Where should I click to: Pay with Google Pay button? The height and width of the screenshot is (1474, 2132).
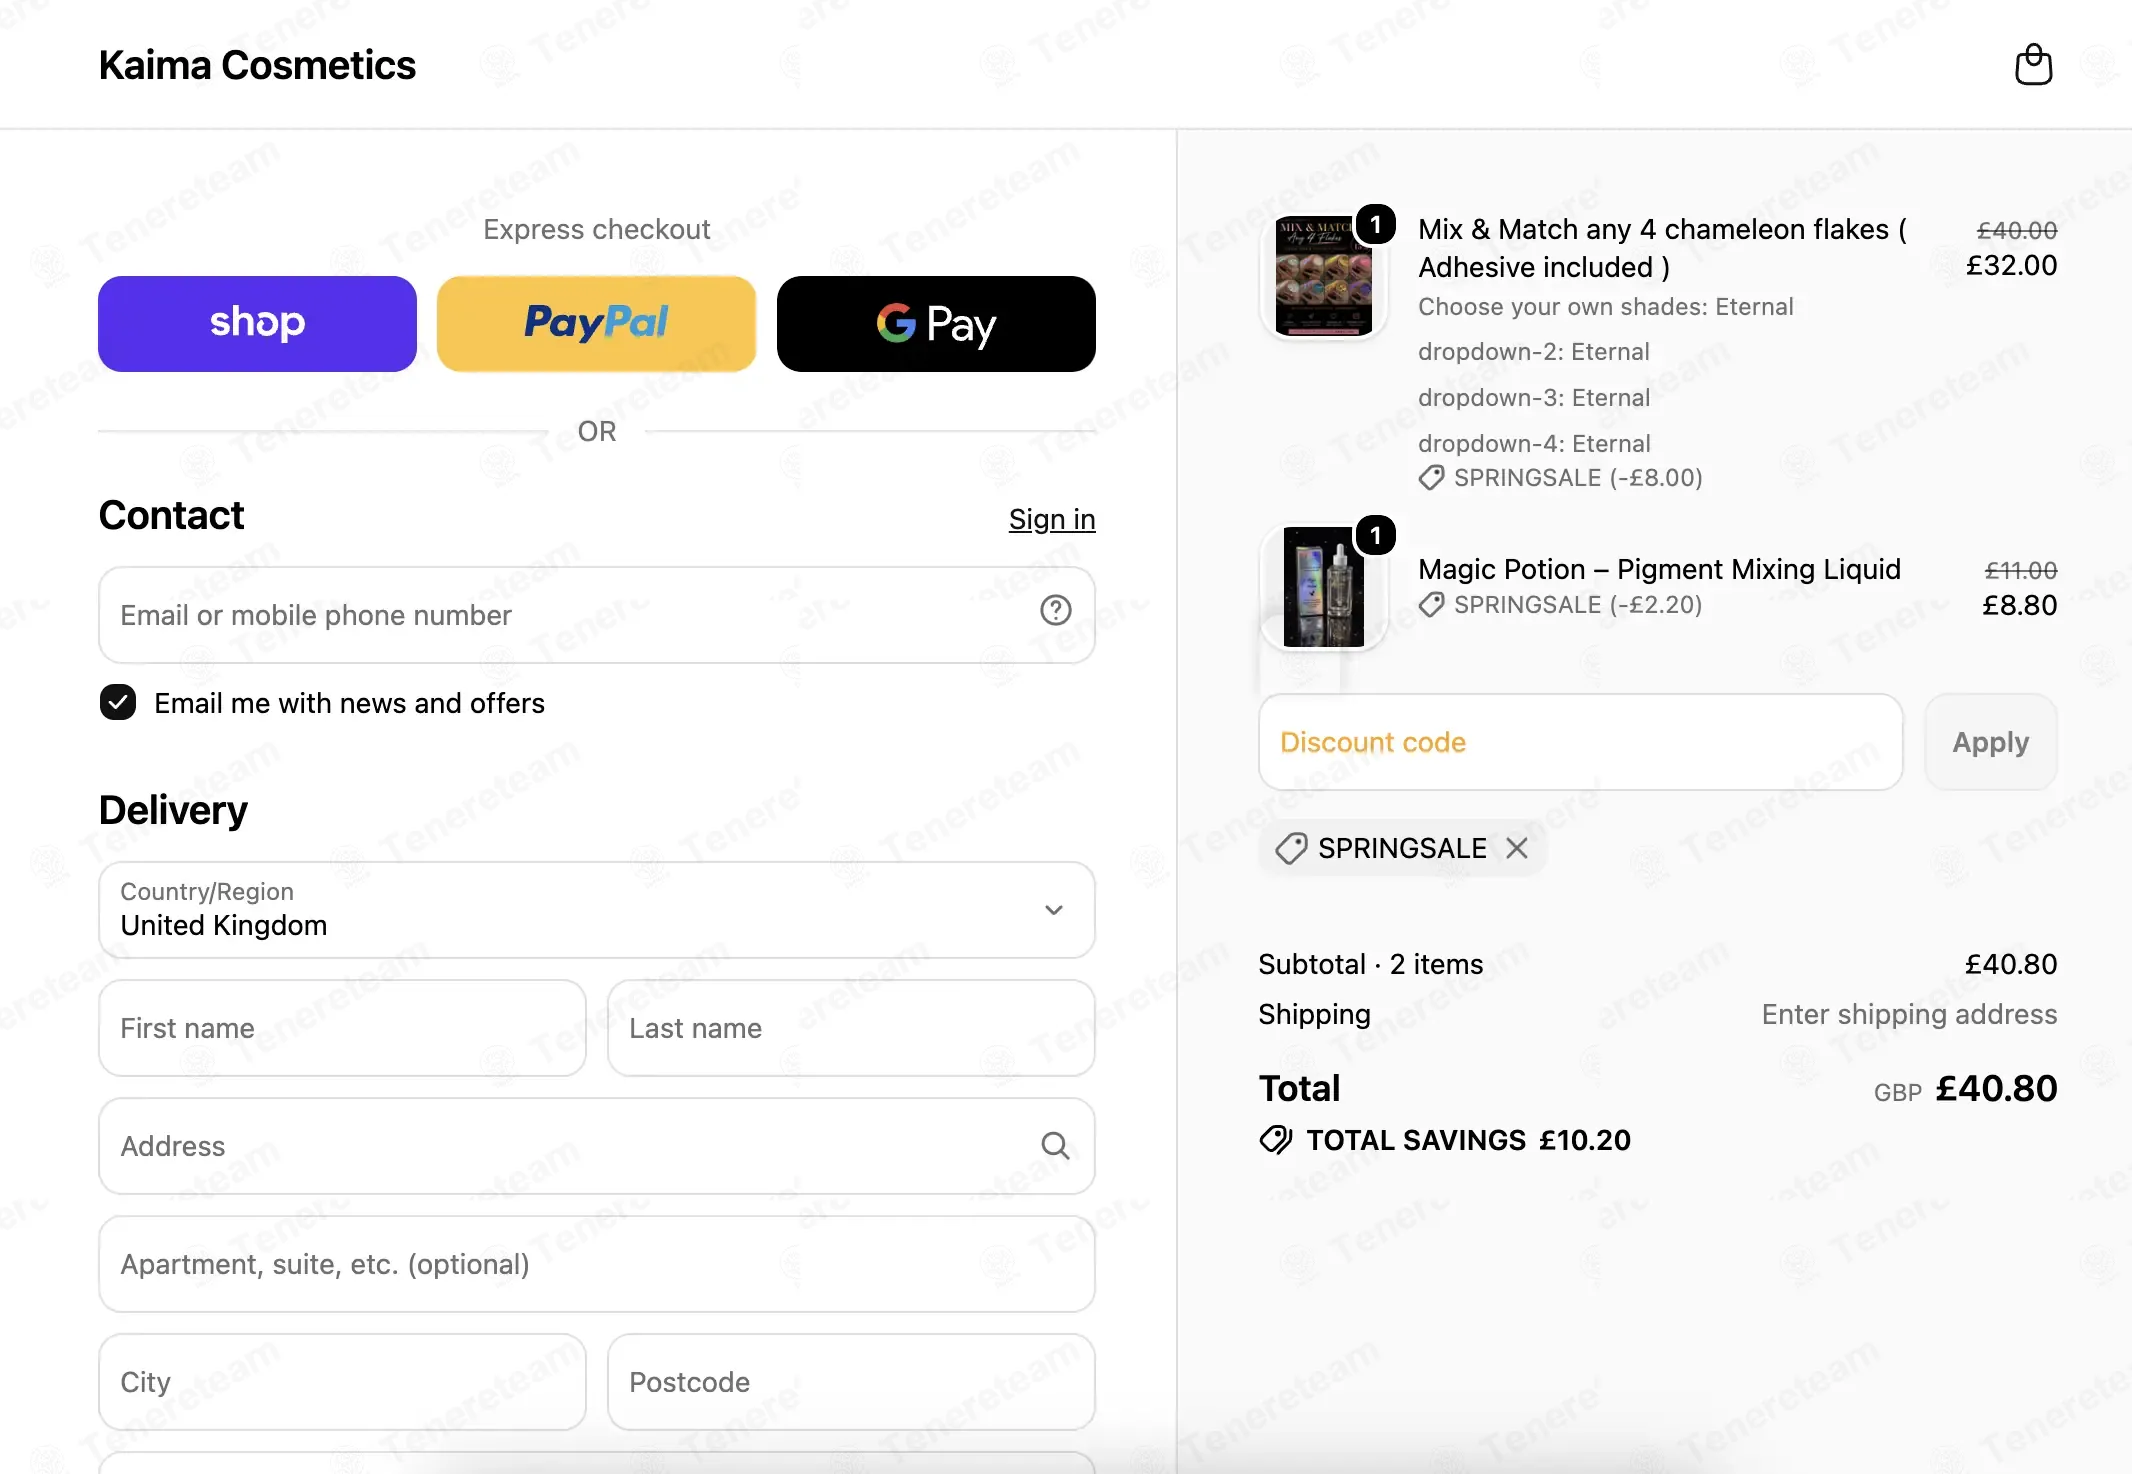[x=936, y=324]
